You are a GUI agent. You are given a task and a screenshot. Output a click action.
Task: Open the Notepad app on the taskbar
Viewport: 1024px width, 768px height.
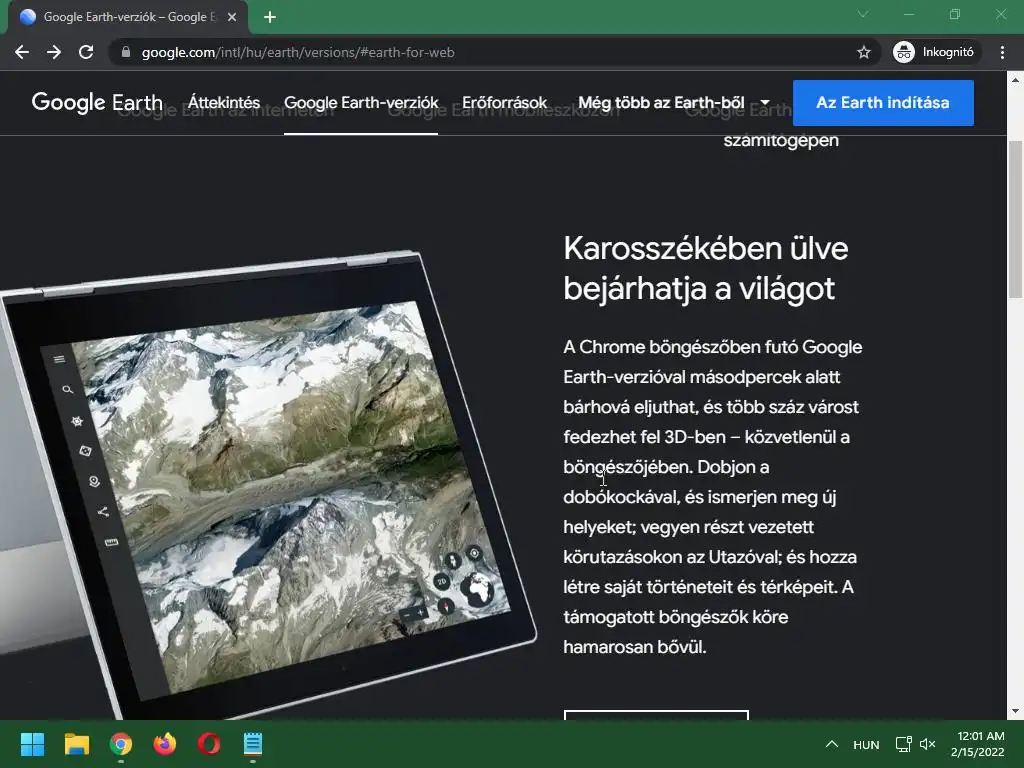tap(253, 744)
